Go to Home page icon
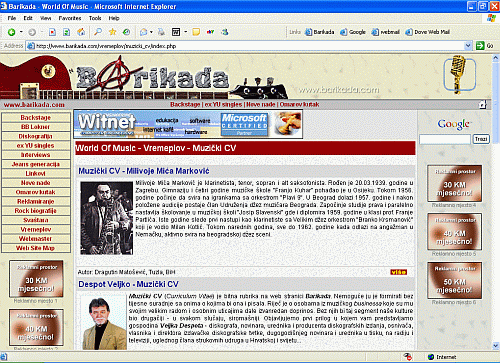This screenshot has width=500, height=363. pyautogui.click(x=81, y=32)
